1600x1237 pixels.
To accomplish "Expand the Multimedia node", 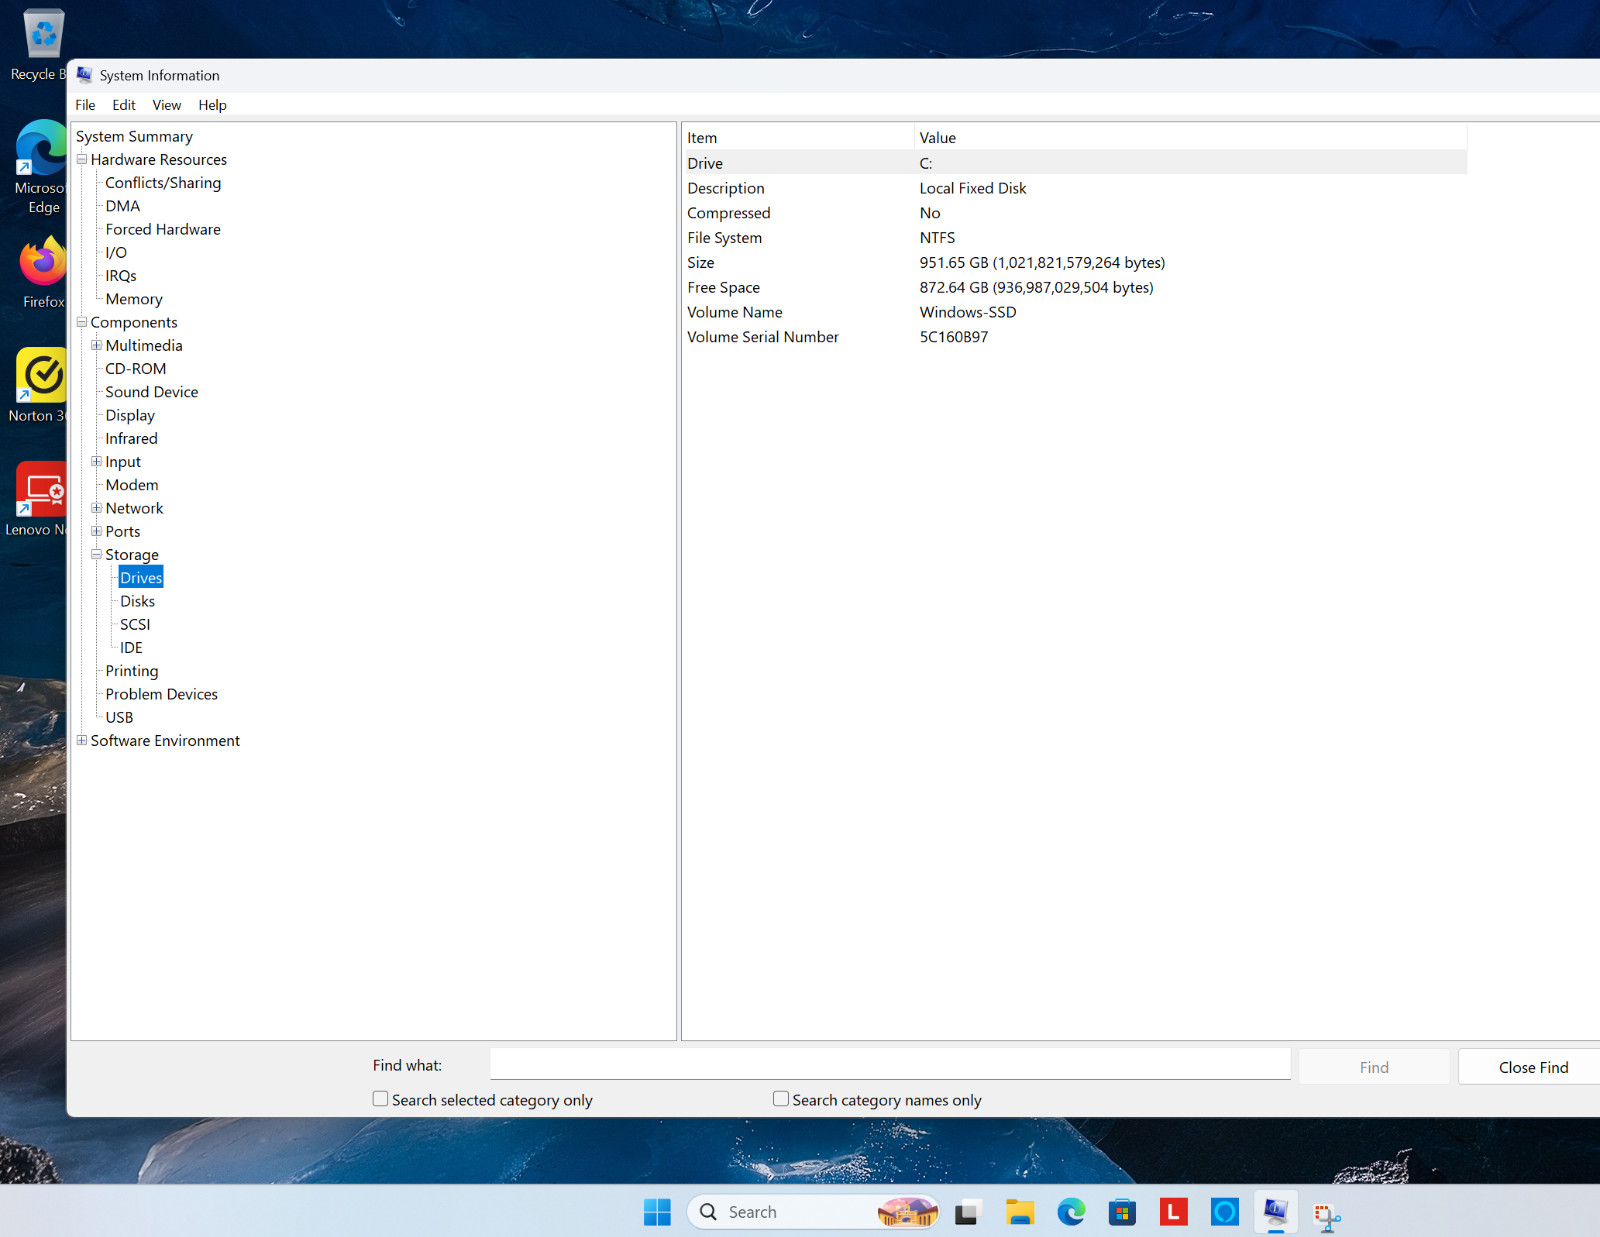I will click(x=97, y=345).
